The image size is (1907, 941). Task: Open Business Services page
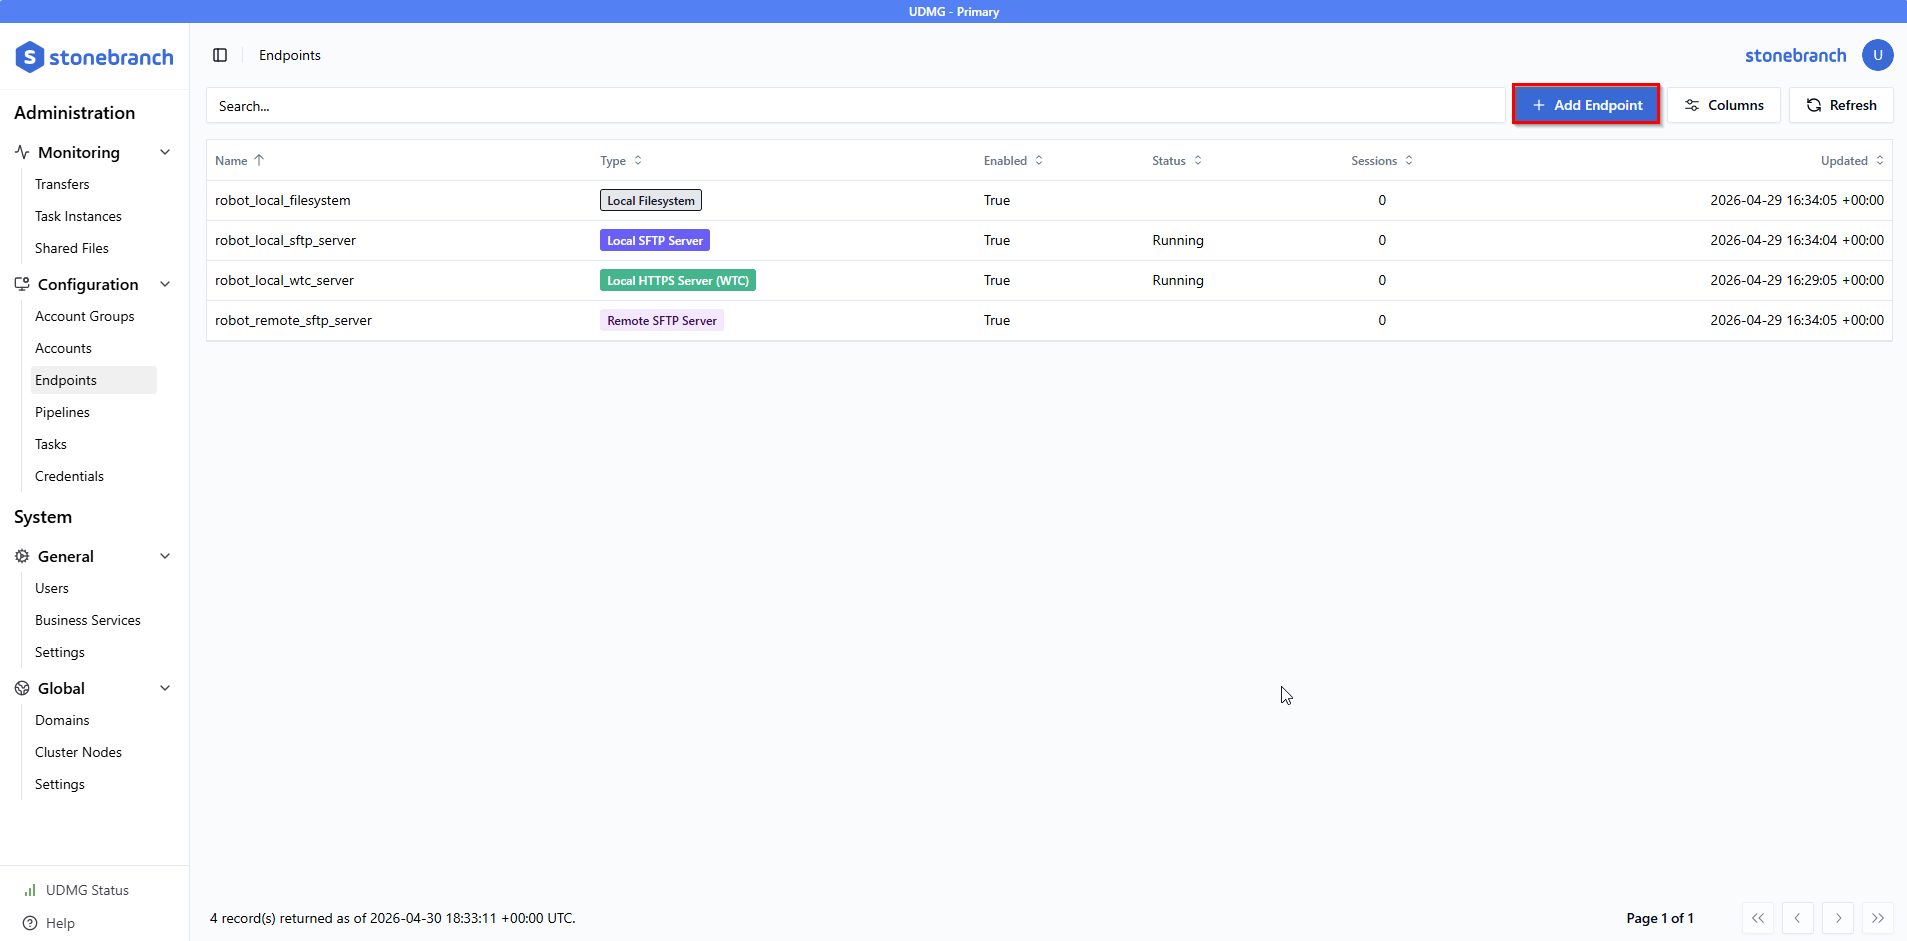point(88,620)
